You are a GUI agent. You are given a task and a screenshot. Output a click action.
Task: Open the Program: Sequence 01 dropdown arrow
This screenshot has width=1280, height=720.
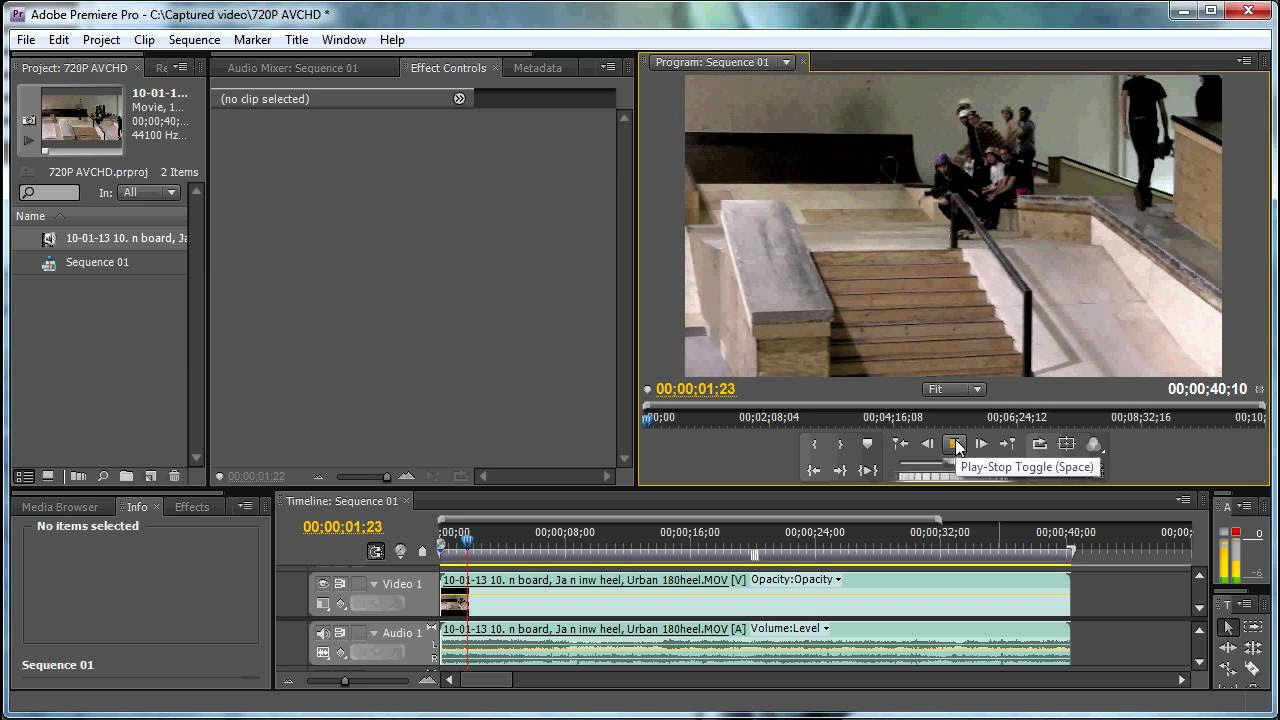(x=787, y=62)
